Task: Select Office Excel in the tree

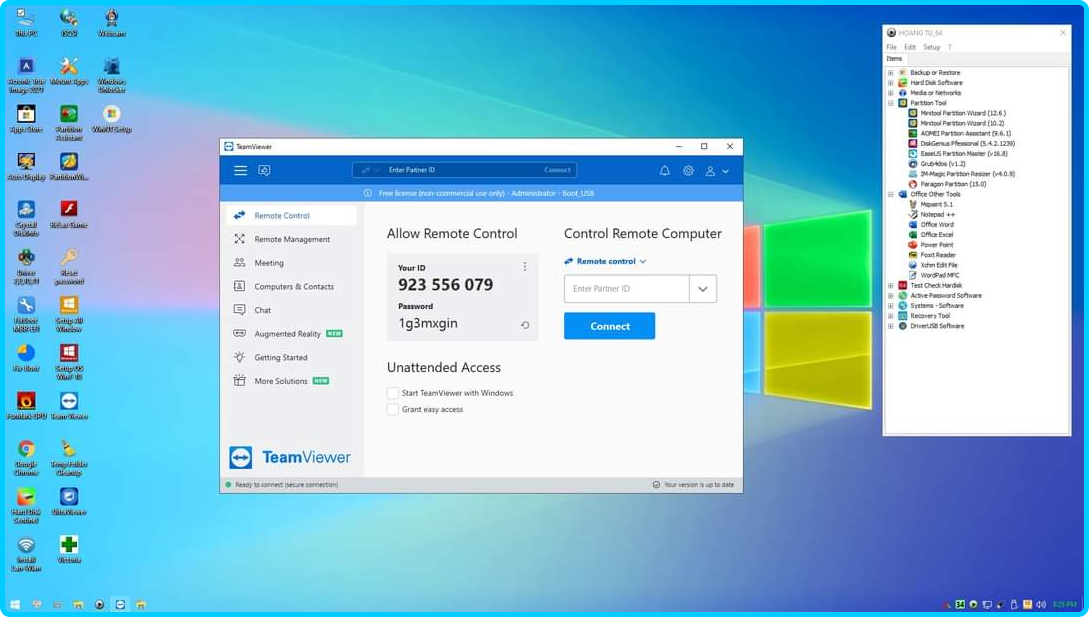Action: click(x=938, y=235)
